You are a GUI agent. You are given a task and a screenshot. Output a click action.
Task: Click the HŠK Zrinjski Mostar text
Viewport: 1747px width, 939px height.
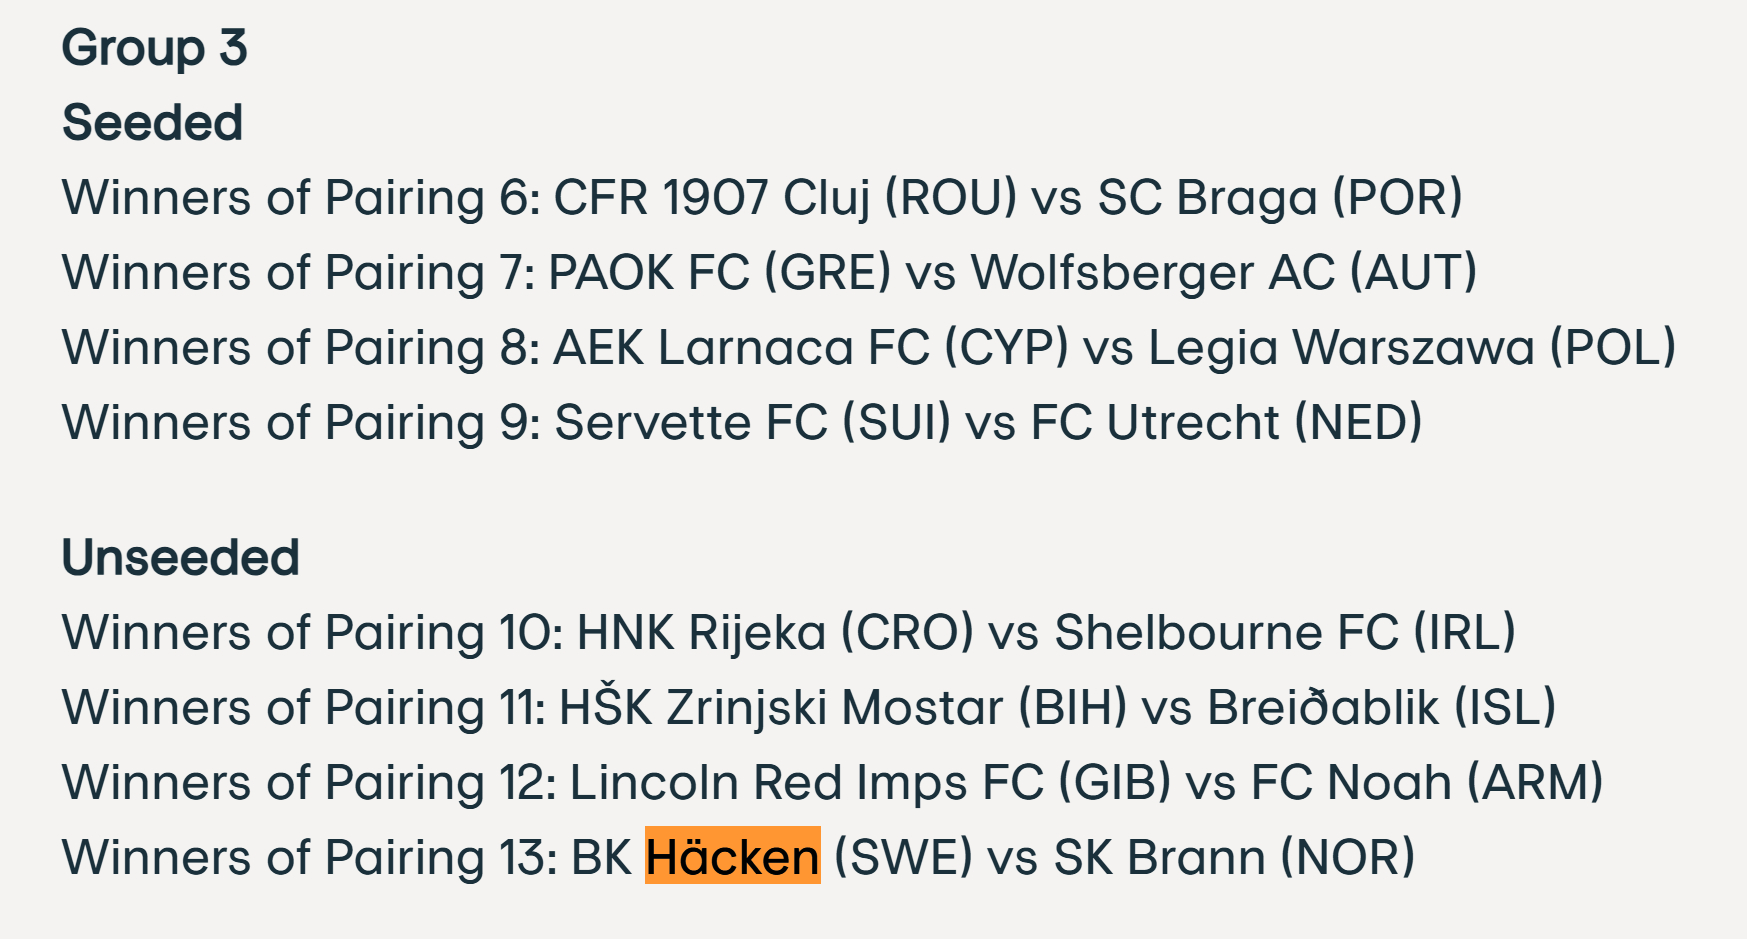coord(780,707)
